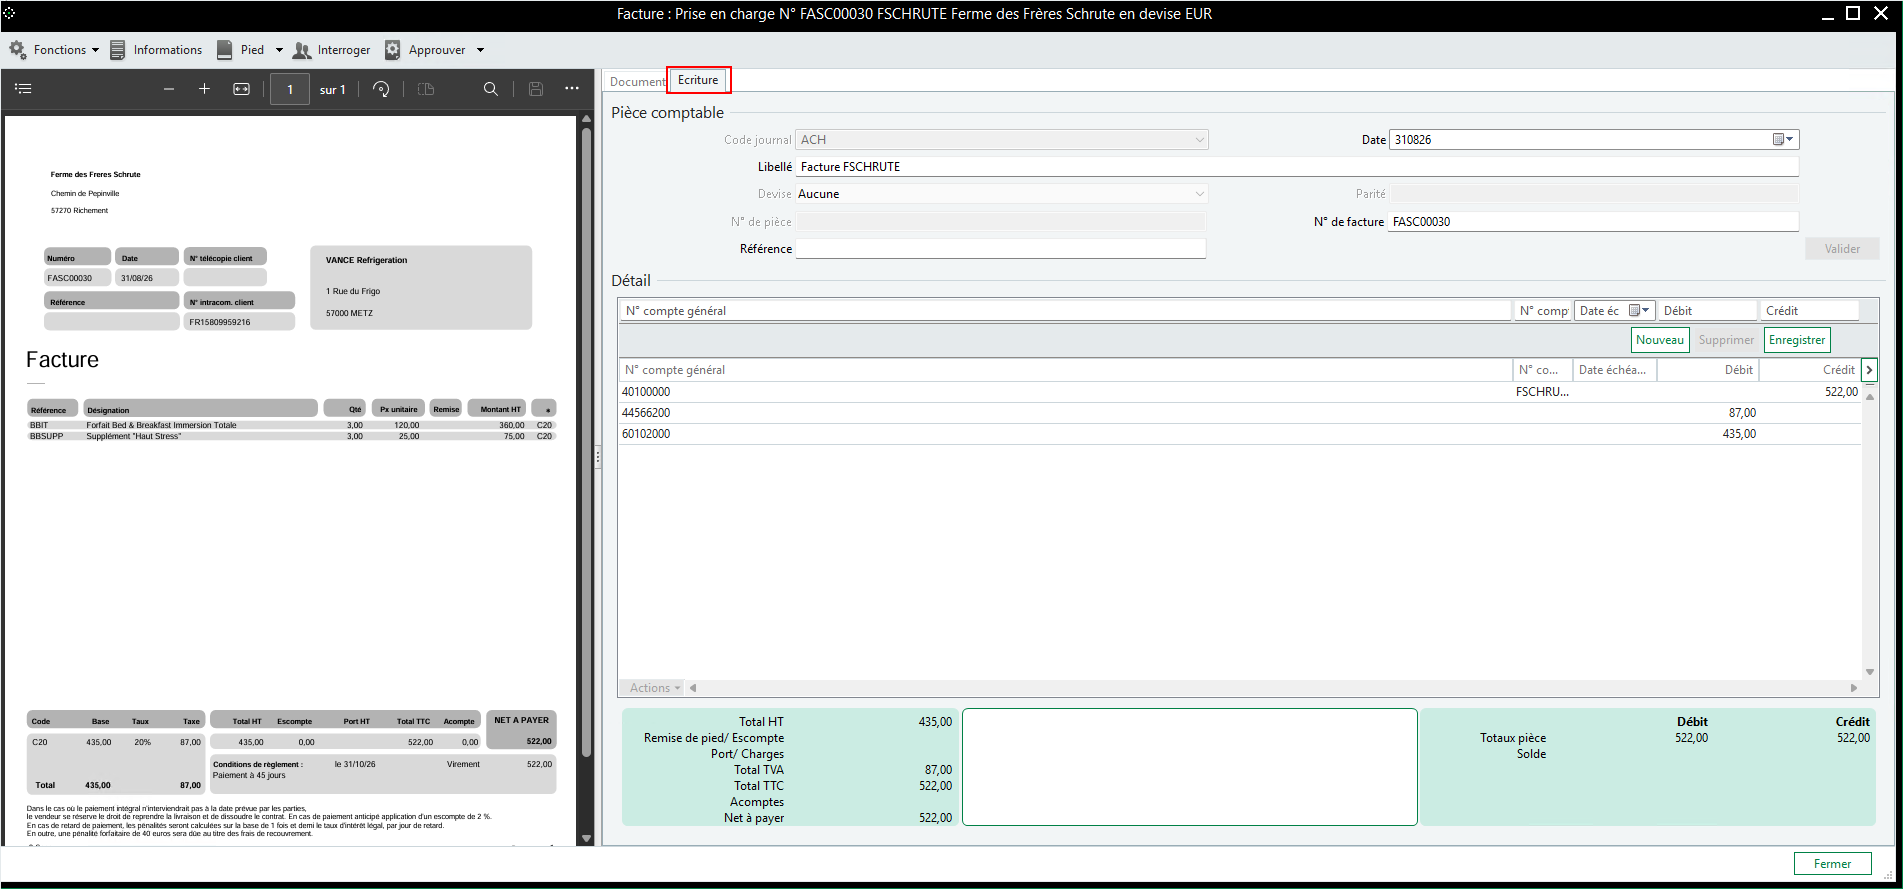
Task: Fit the PDF page to width
Action: click(x=241, y=89)
